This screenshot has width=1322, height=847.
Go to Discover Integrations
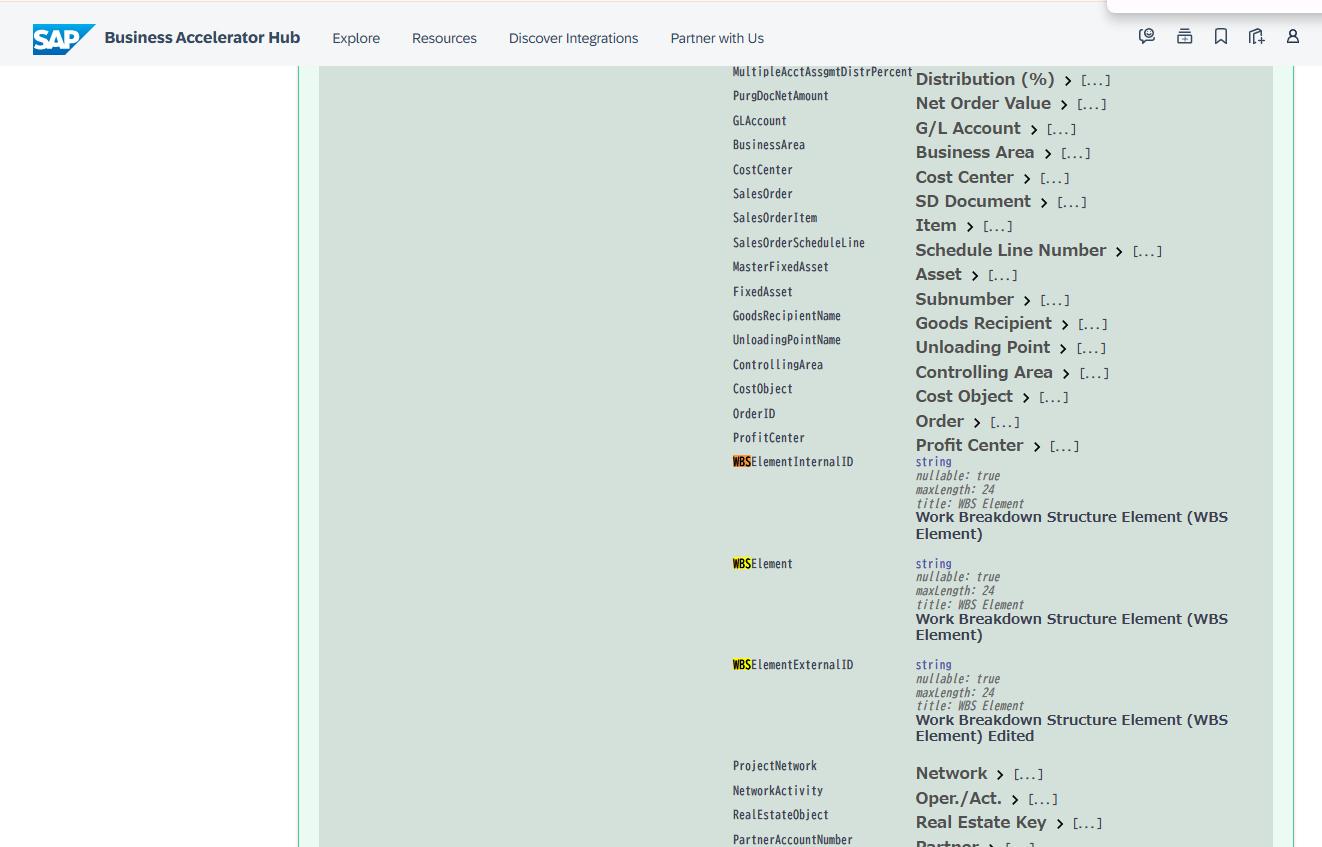pyautogui.click(x=573, y=38)
